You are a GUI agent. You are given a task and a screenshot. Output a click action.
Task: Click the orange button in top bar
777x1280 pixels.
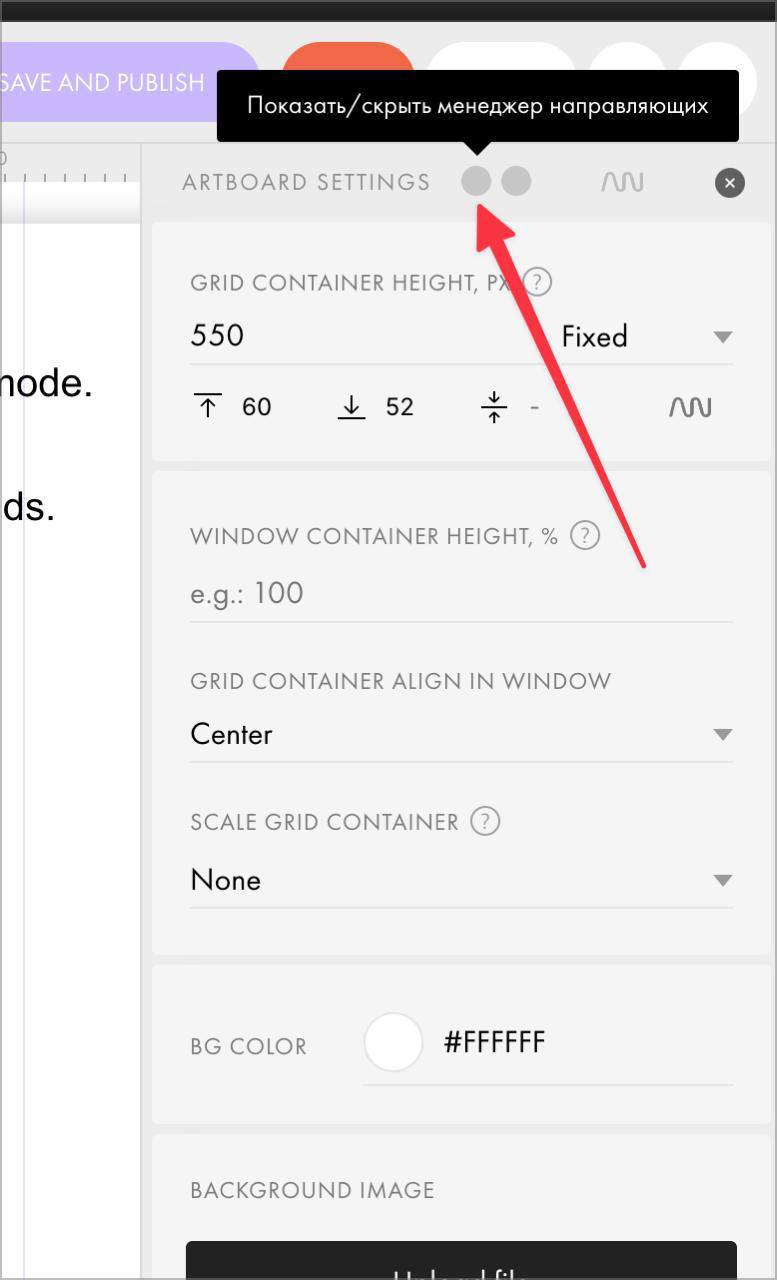pos(348,72)
